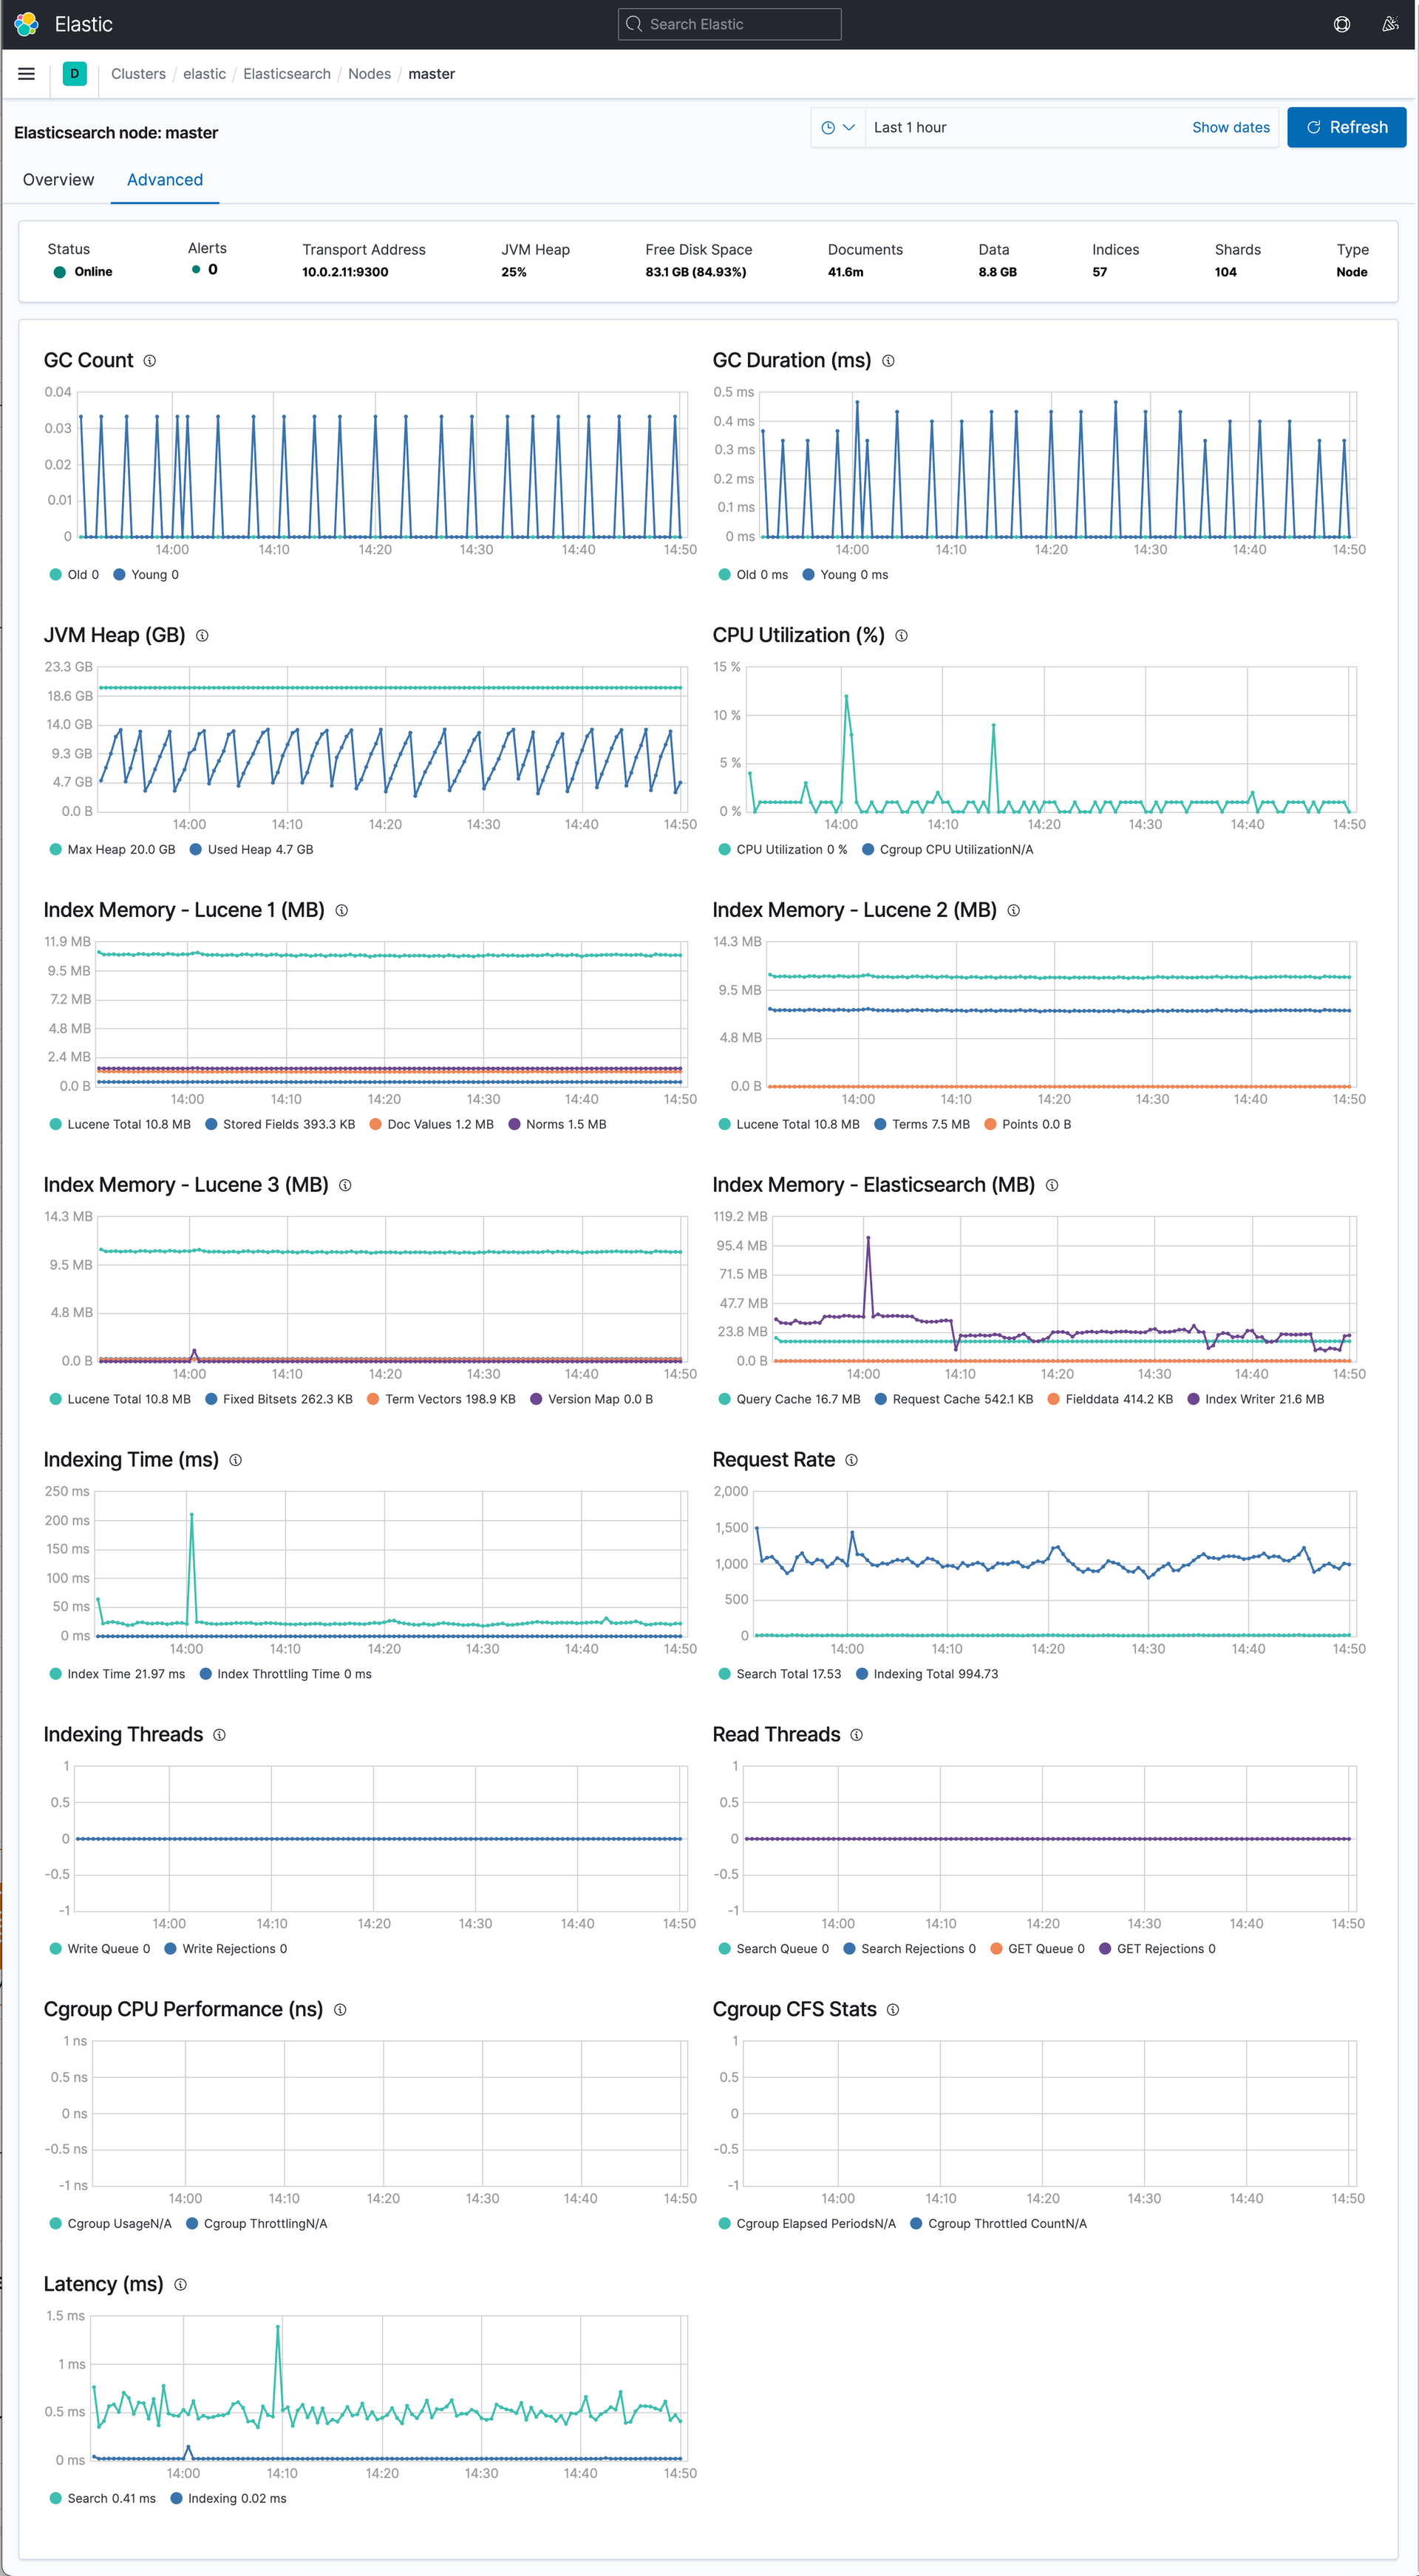Switch to the Overview tab
Screen dimensions: 1419x2576
[x=58, y=180]
